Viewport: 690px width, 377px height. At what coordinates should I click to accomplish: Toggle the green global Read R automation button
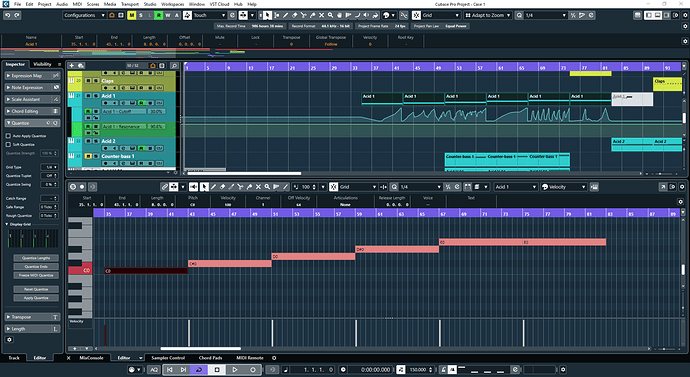coord(158,15)
